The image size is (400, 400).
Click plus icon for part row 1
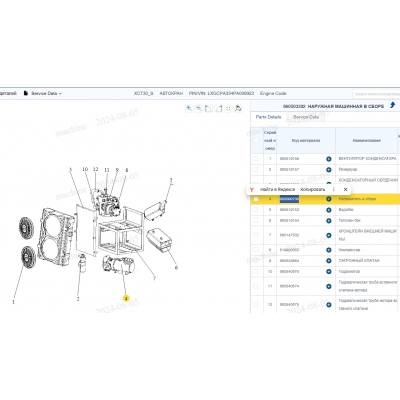tap(329, 159)
